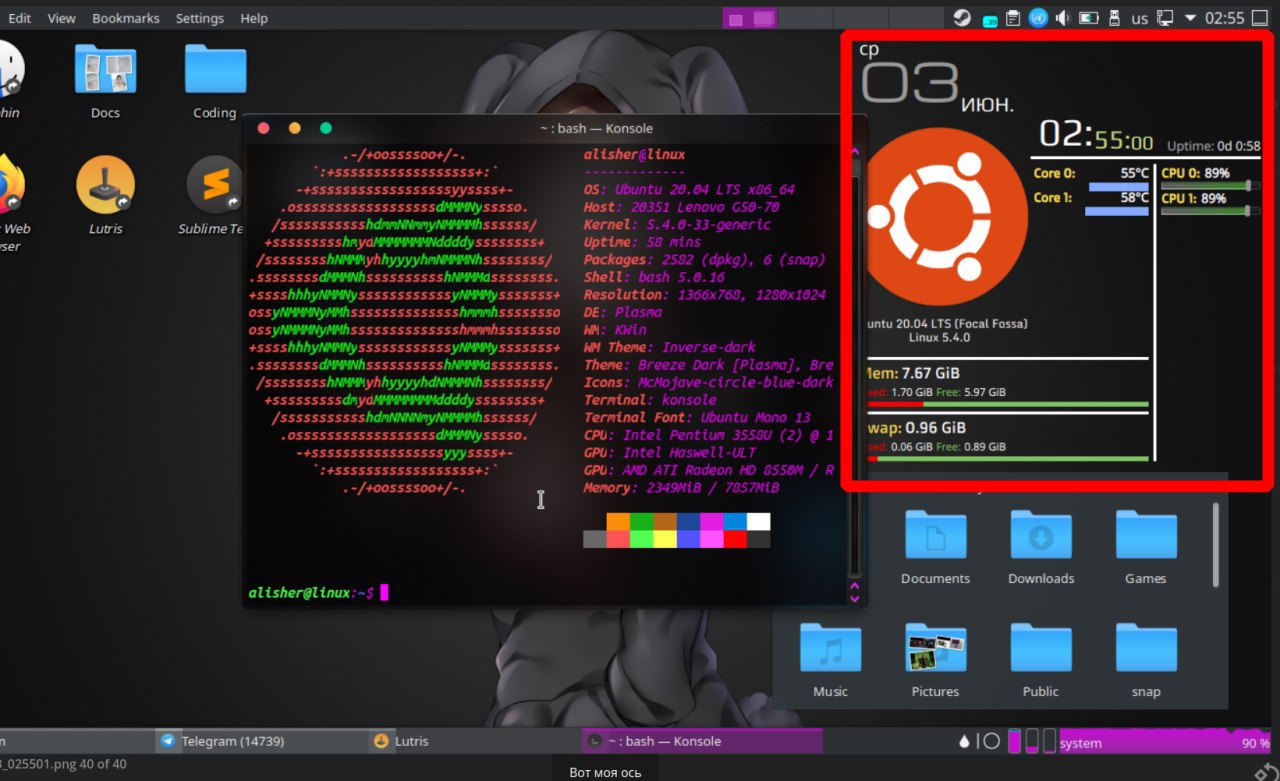Click the water drop icon in bottom panel
Image resolution: width=1280 pixels, height=781 pixels.
pos(964,742)
